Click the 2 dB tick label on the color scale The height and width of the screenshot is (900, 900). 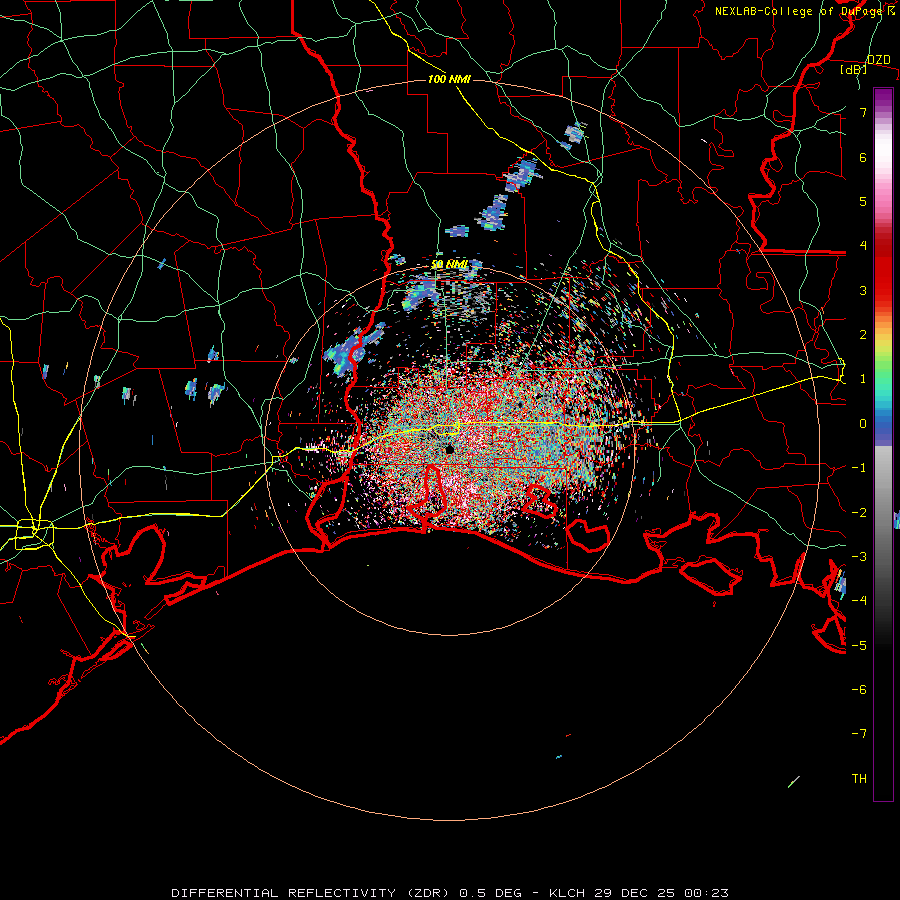tap(863, 335)
